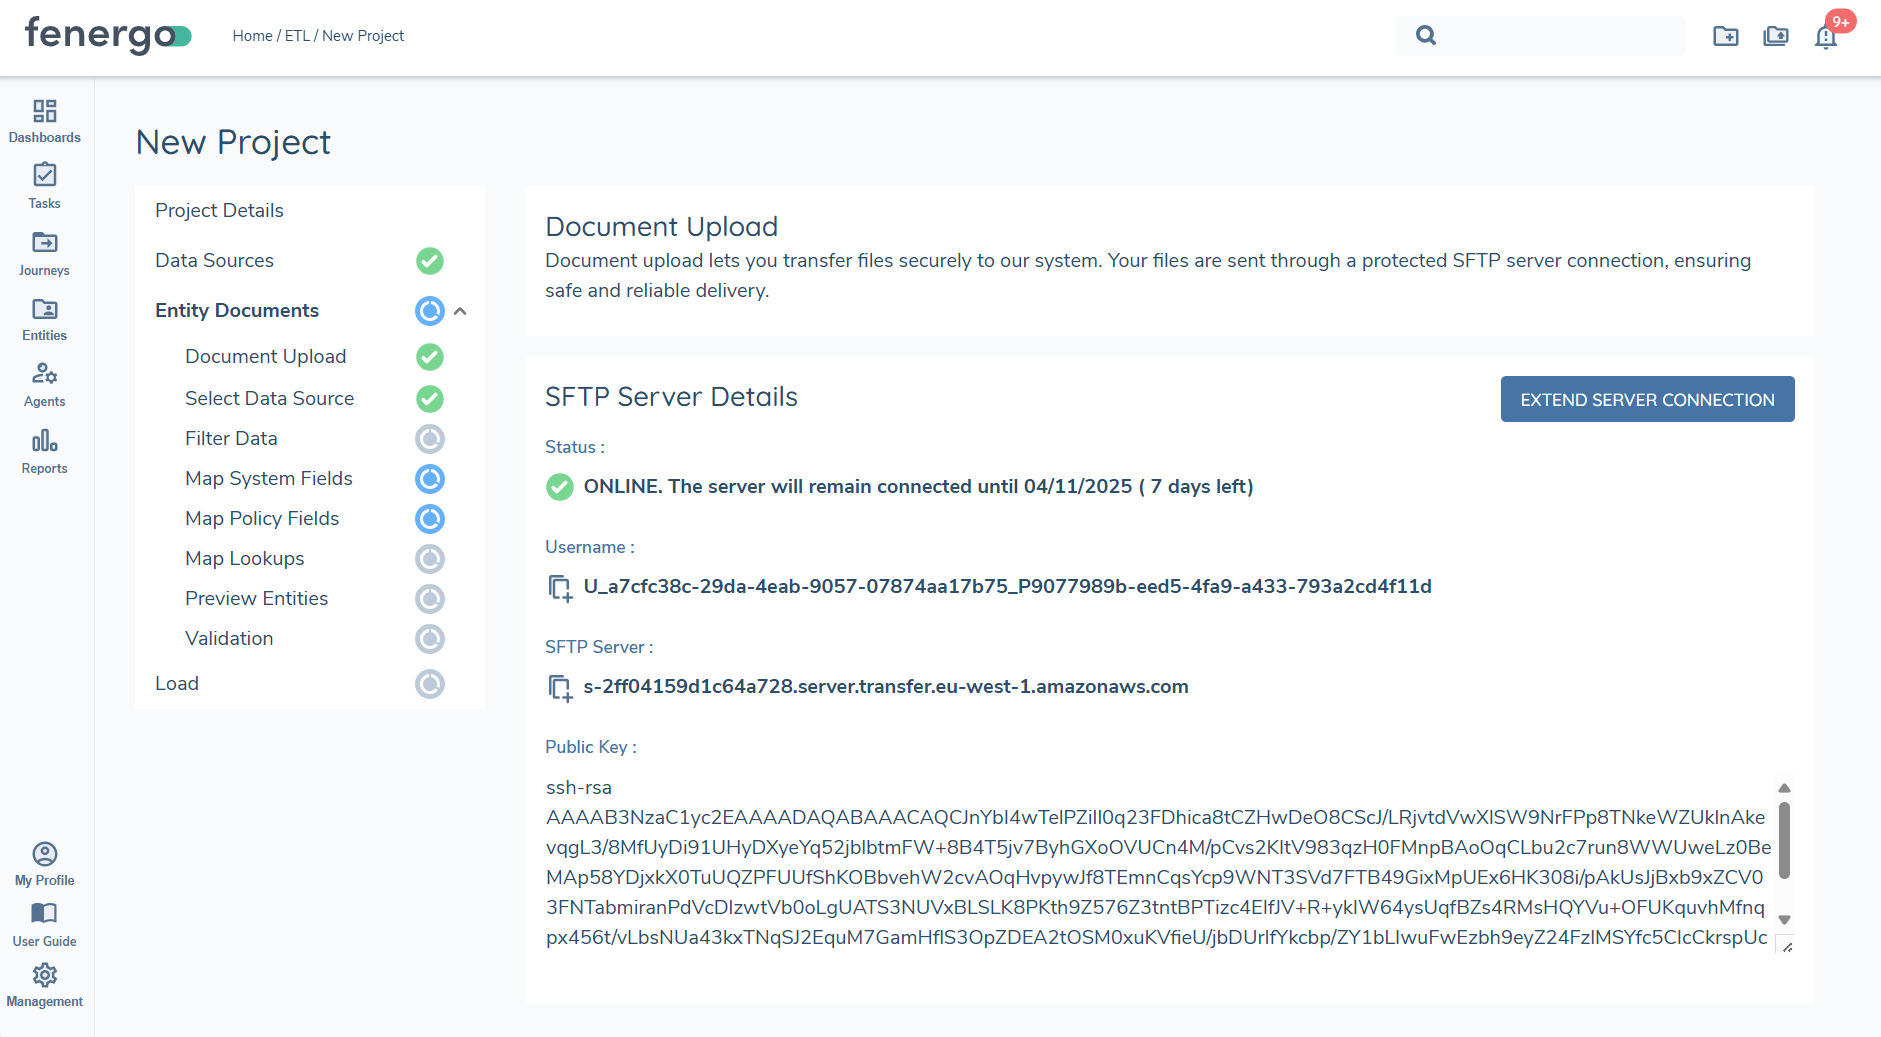Switch to the Project Details step

coord(219,210)
